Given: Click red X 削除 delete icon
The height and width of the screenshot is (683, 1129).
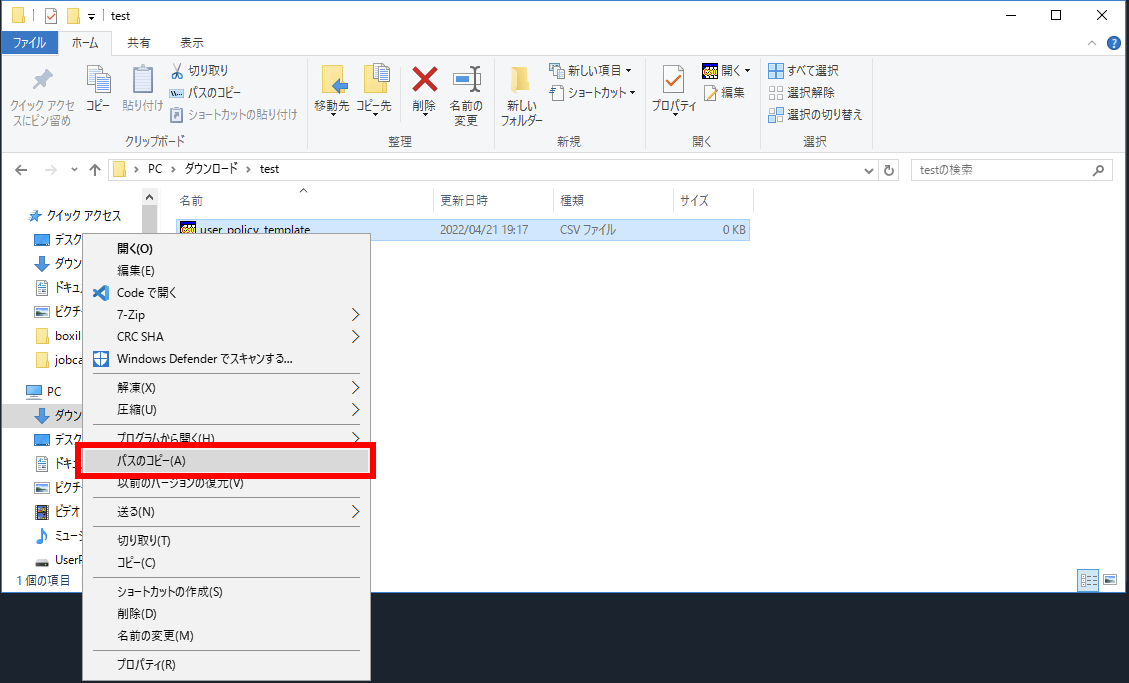Looking at the screenshot, I should tap(424, 89).
